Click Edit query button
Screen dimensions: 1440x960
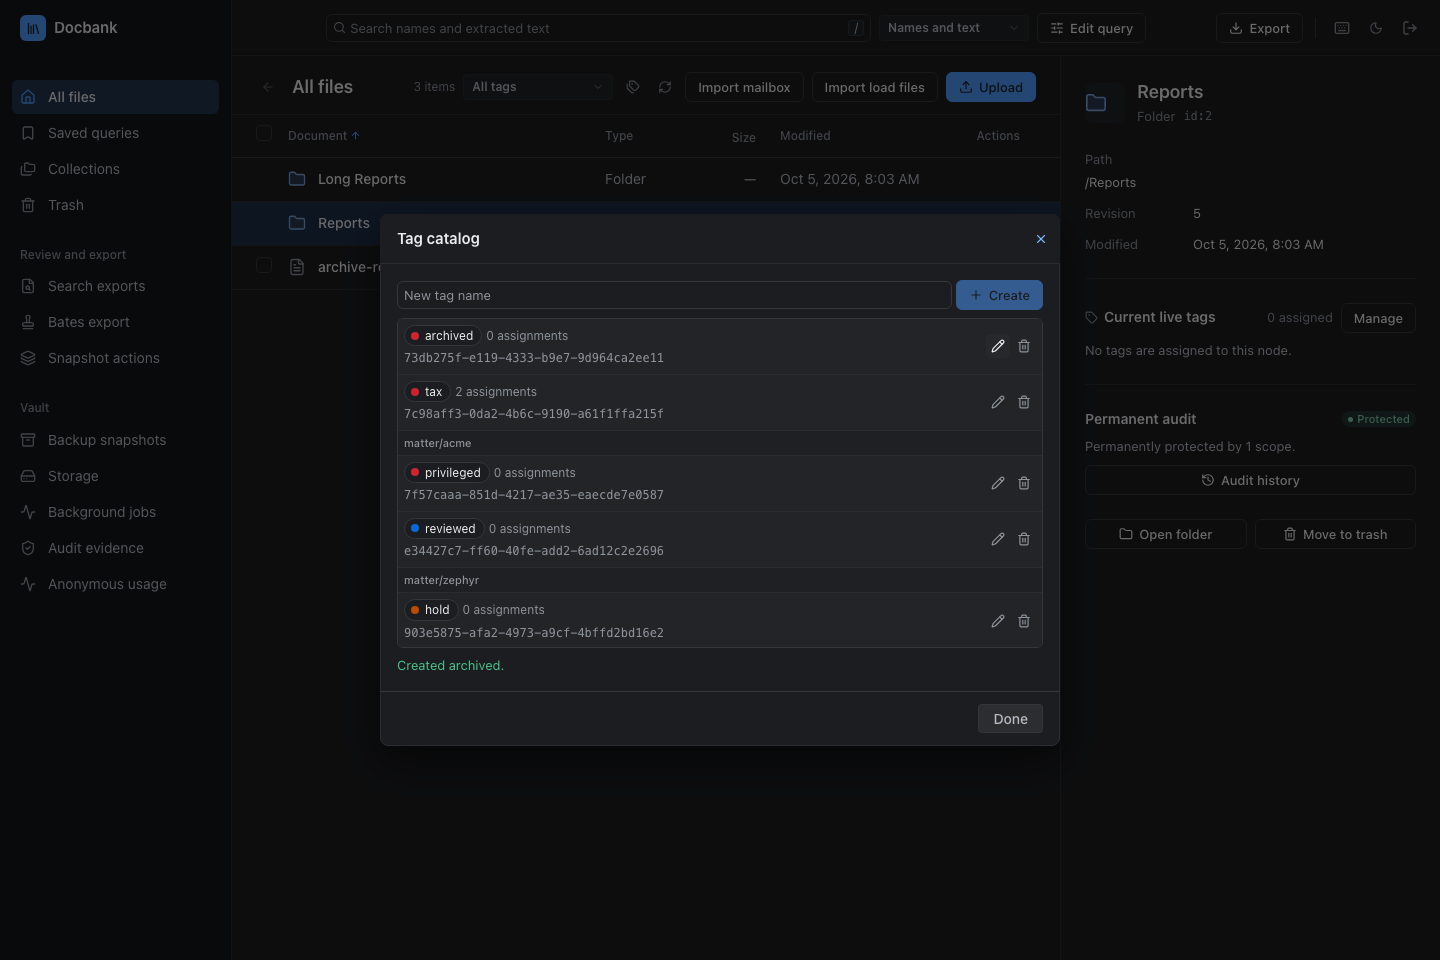click(x=1091, y=28)
